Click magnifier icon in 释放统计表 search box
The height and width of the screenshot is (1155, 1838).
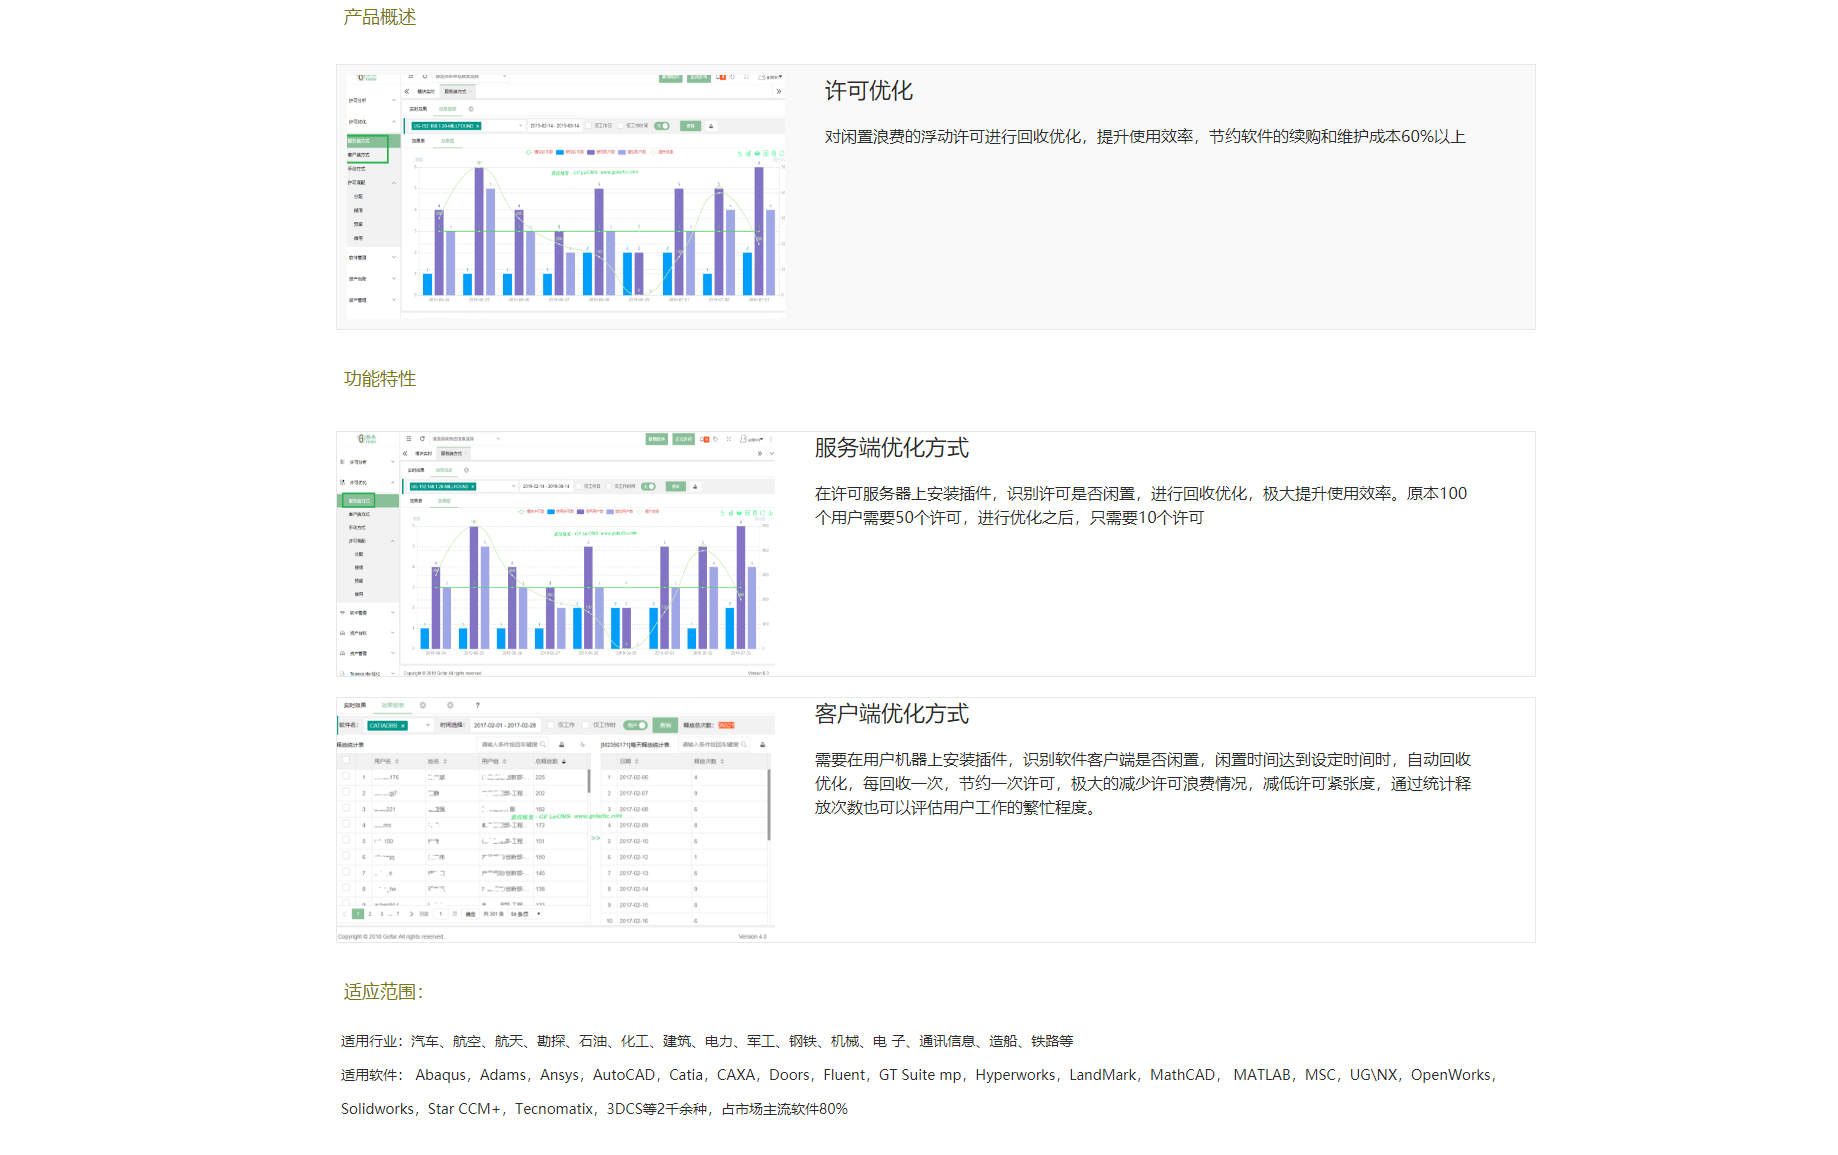tap(544, 745)
